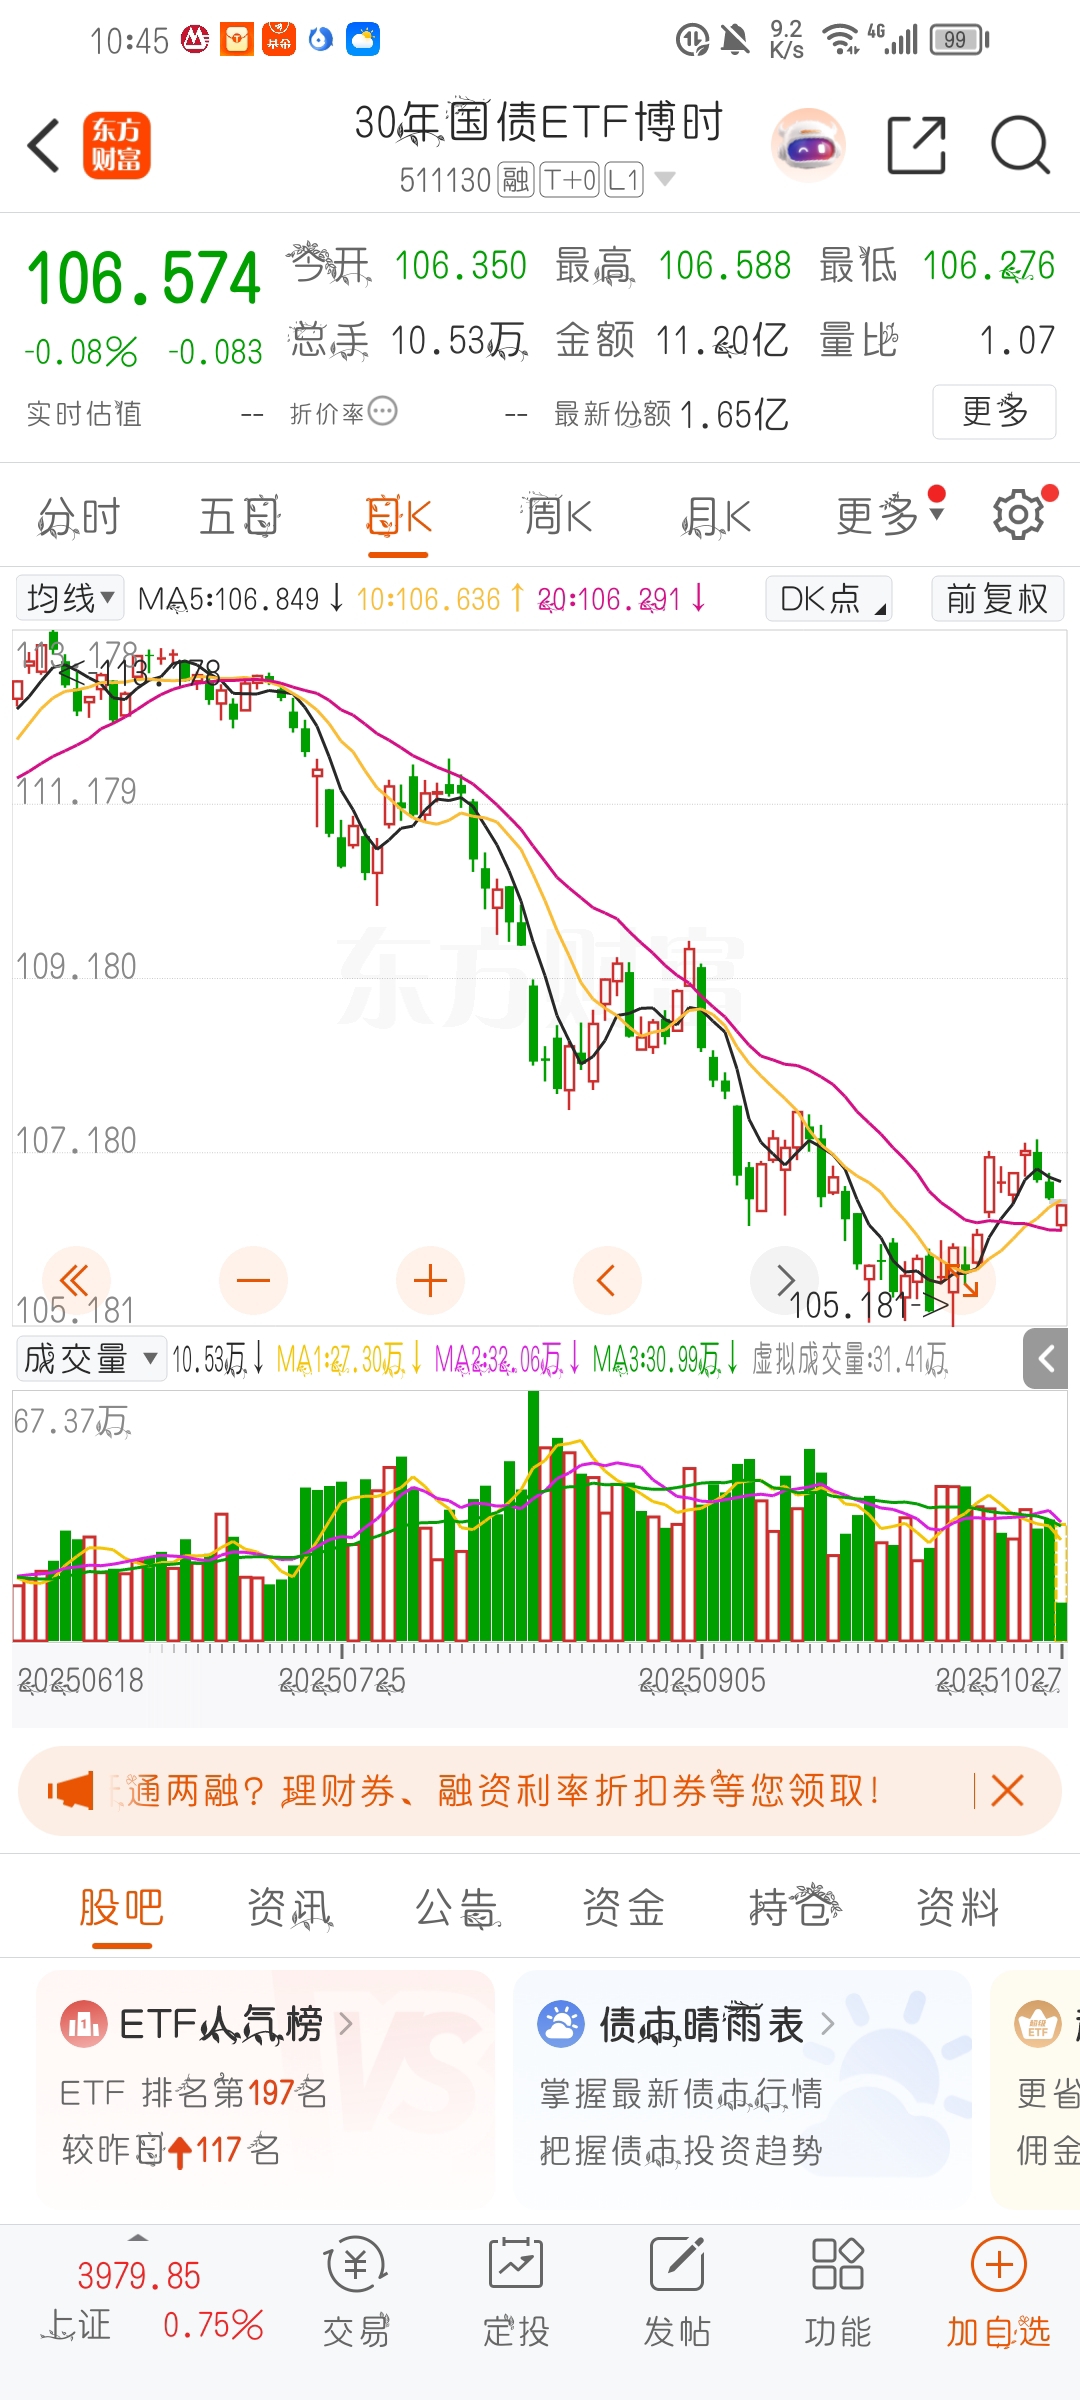Zoom out chart with minus button
1080x2400 pixels.
coord(253,1280)
